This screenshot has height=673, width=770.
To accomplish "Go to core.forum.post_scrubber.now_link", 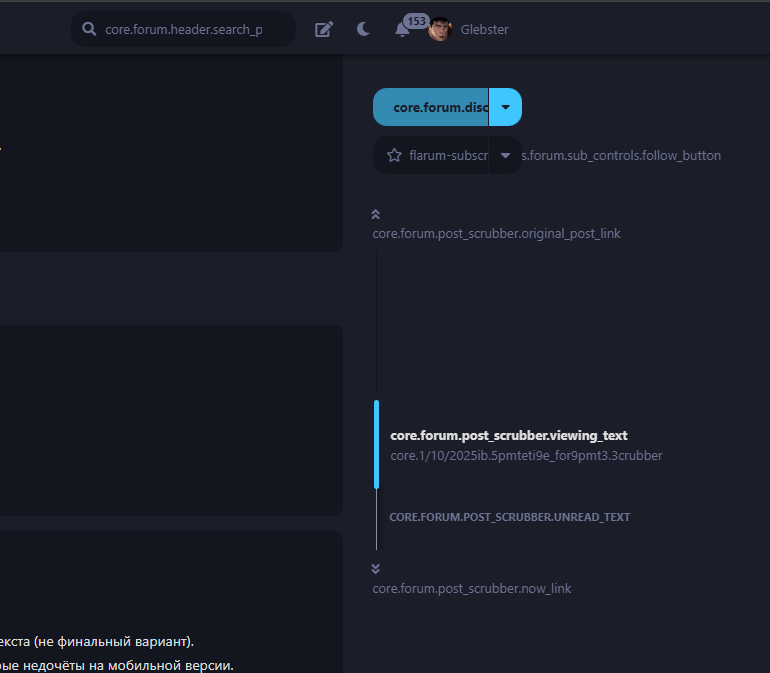I will tap(472, 589).
